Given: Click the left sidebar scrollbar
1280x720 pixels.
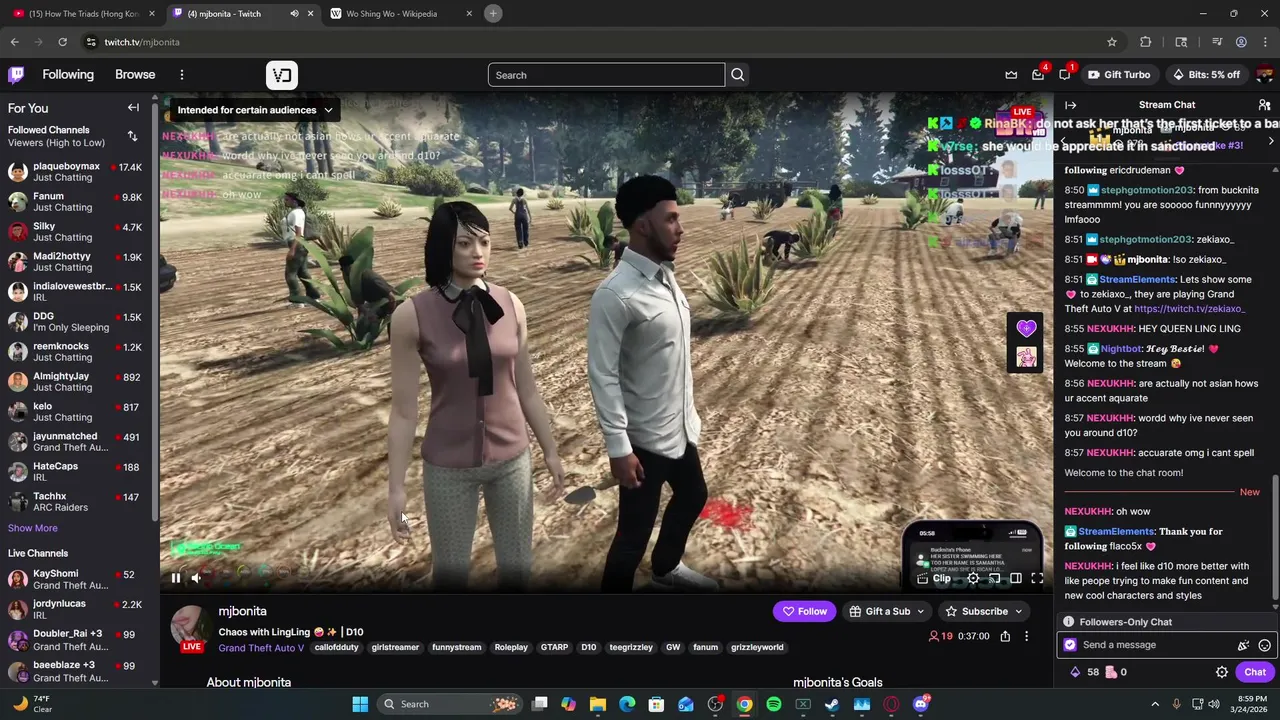Looking at the screenshot, I should pyautogui.click(x=154, y=310).
